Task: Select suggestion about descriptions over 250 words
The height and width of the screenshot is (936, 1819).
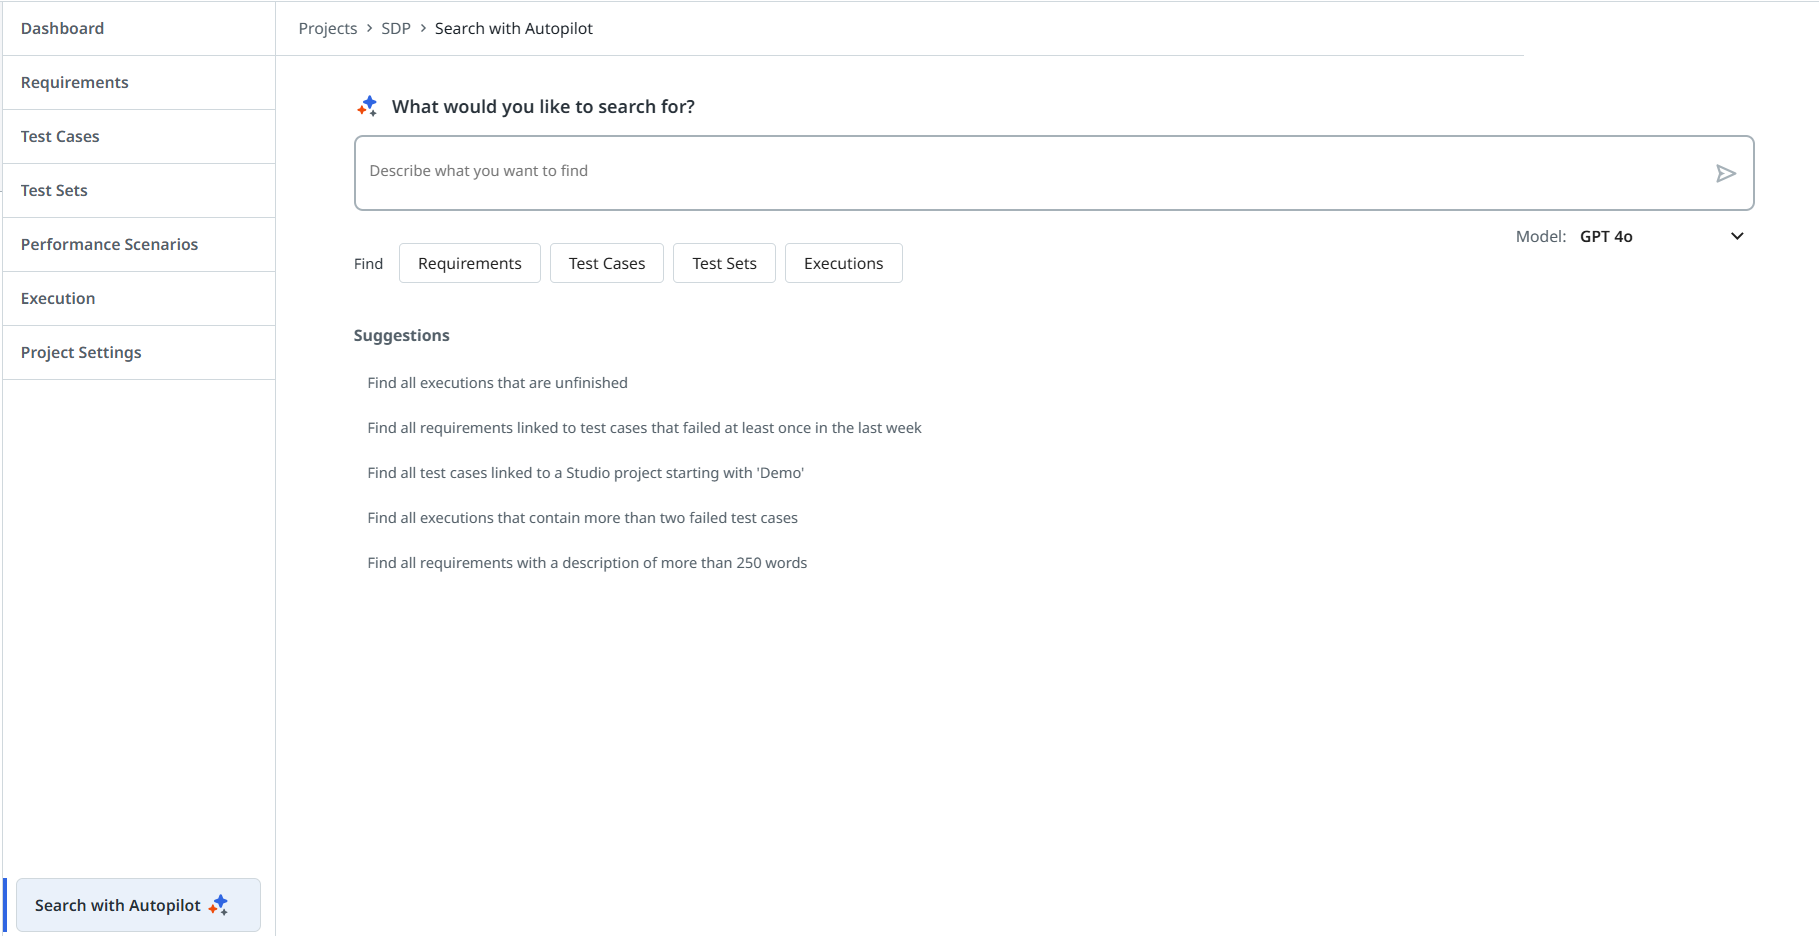Action: (x=587, y=563)
